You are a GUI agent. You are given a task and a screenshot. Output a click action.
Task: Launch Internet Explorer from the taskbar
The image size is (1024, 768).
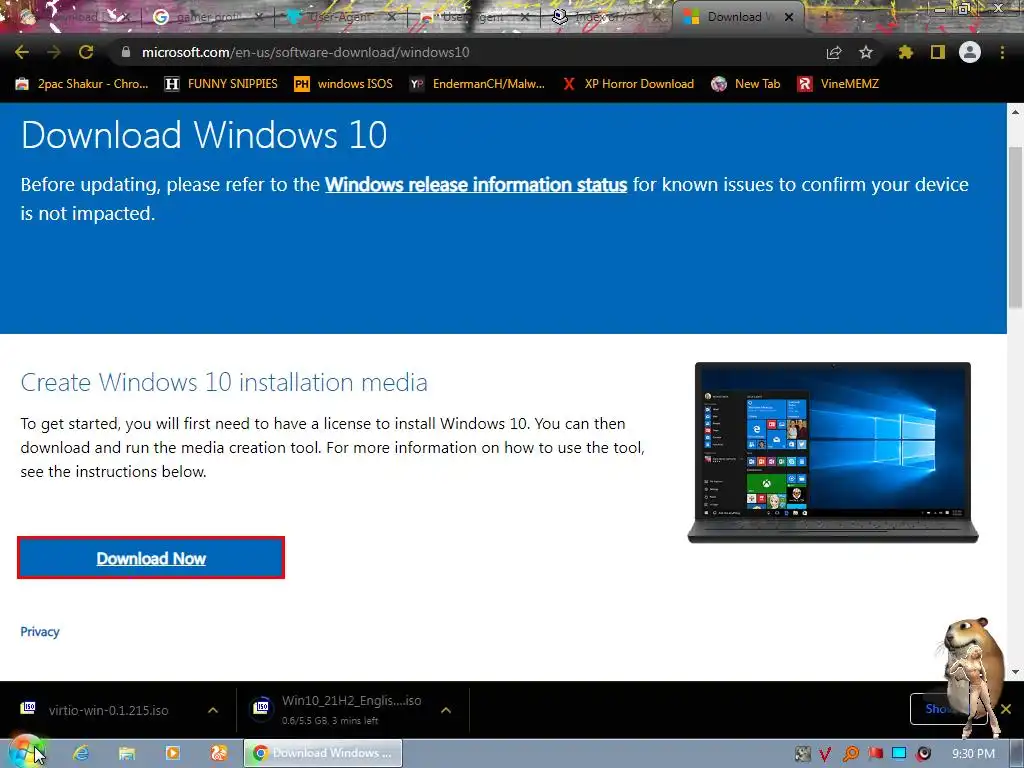pos(81,753)
